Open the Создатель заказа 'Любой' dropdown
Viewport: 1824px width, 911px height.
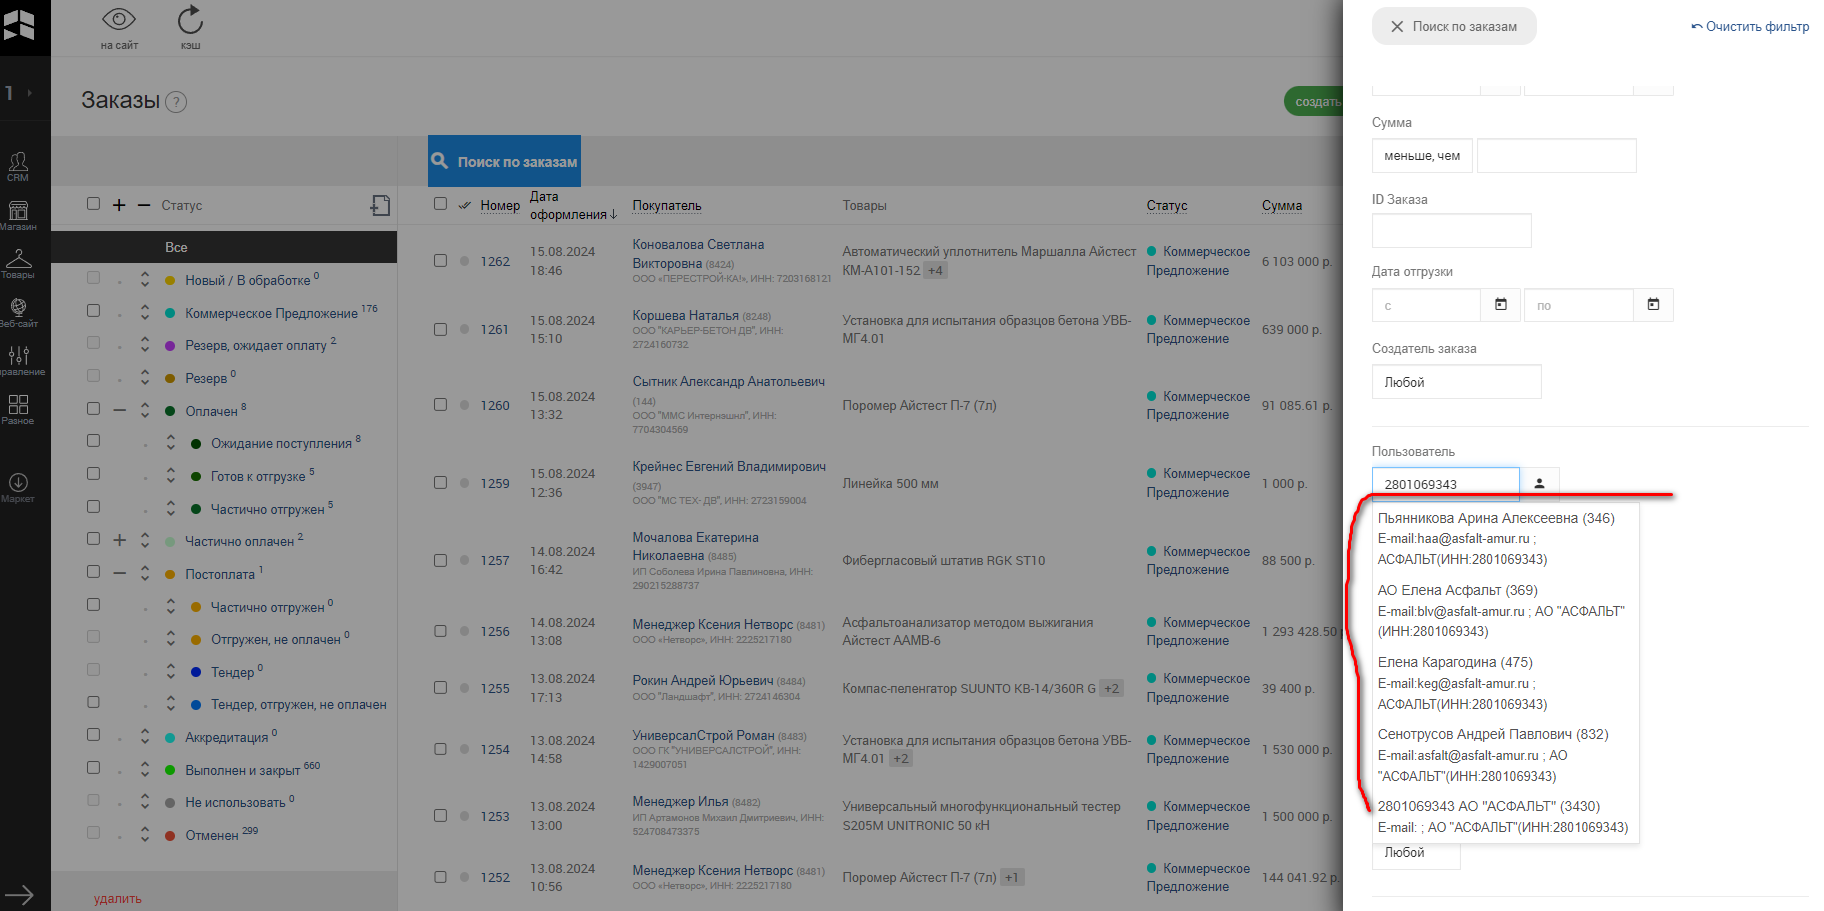(1456, 382)
